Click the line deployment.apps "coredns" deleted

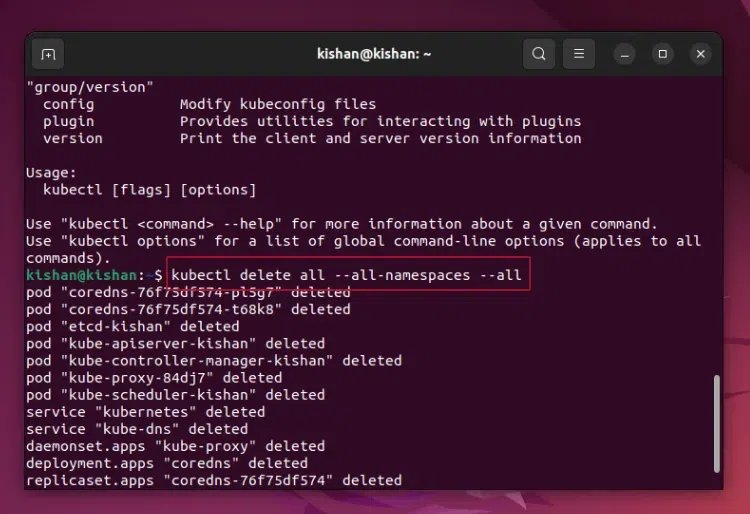point(167,463)
